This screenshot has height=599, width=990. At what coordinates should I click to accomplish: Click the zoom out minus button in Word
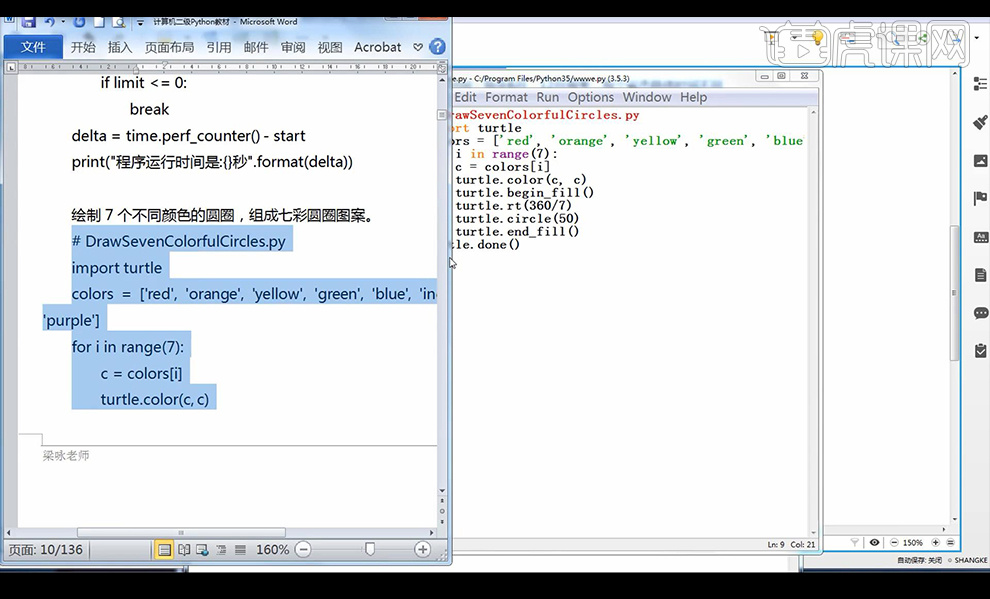303,550
